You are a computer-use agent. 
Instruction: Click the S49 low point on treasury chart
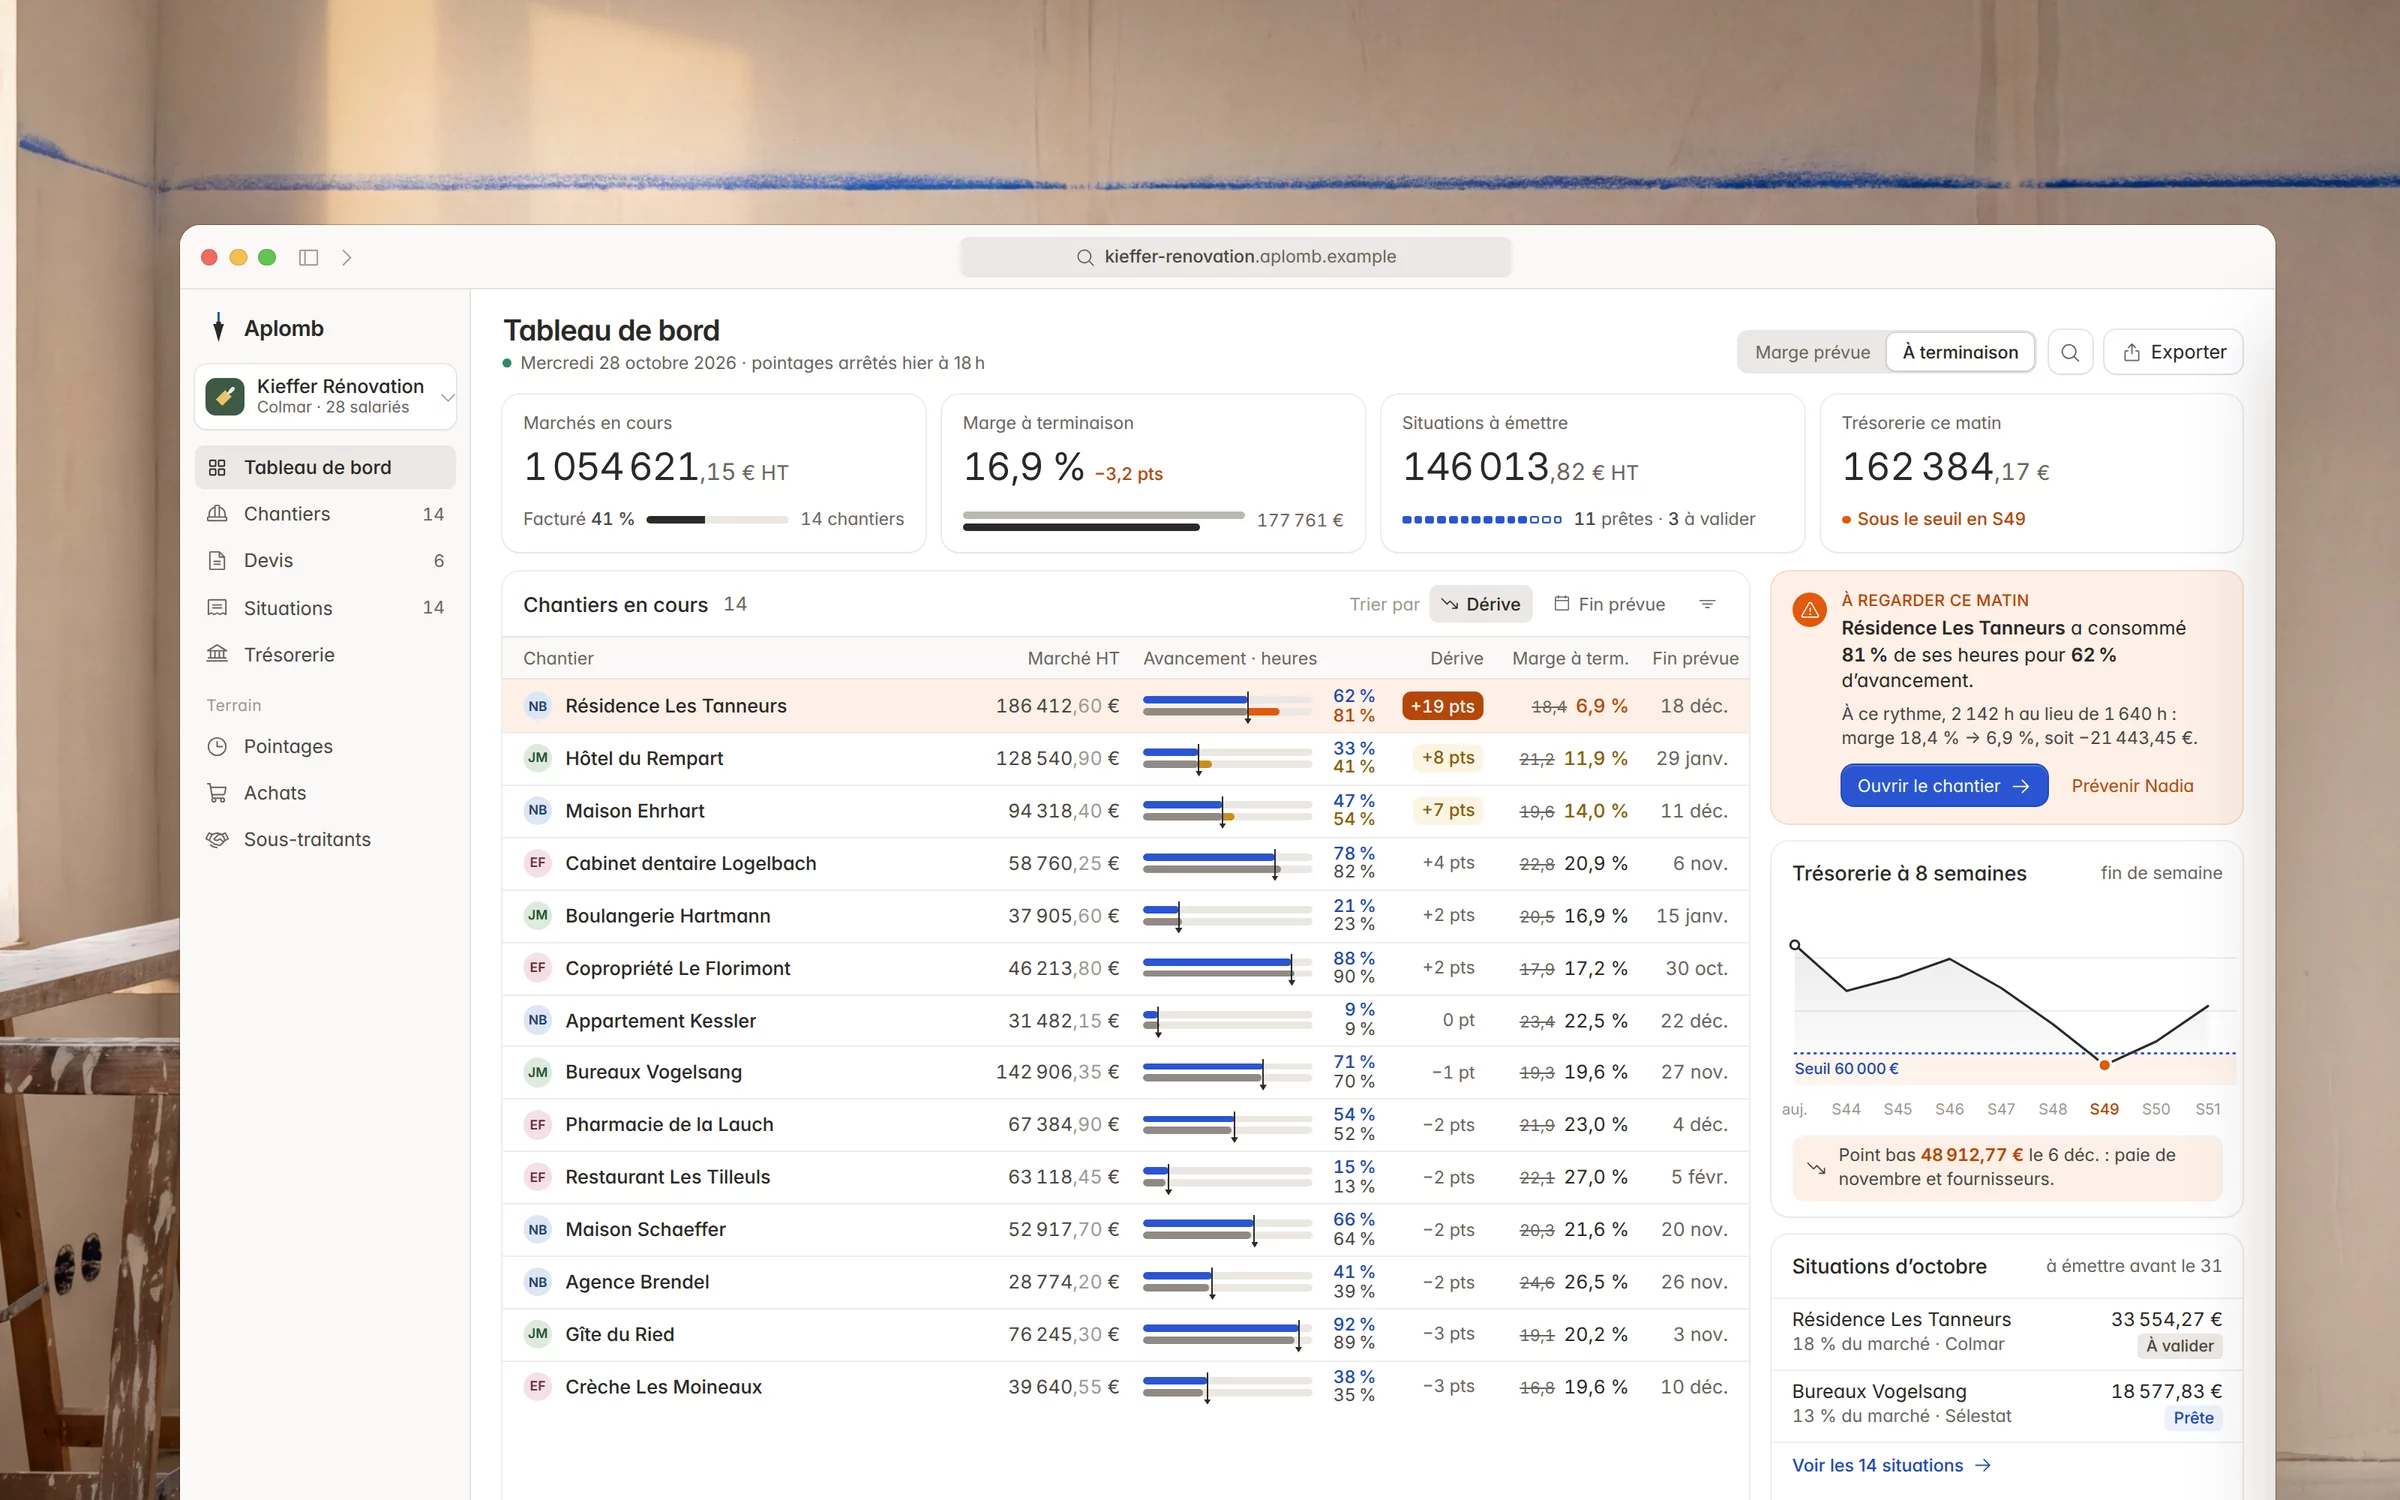pos(2104,1065)
